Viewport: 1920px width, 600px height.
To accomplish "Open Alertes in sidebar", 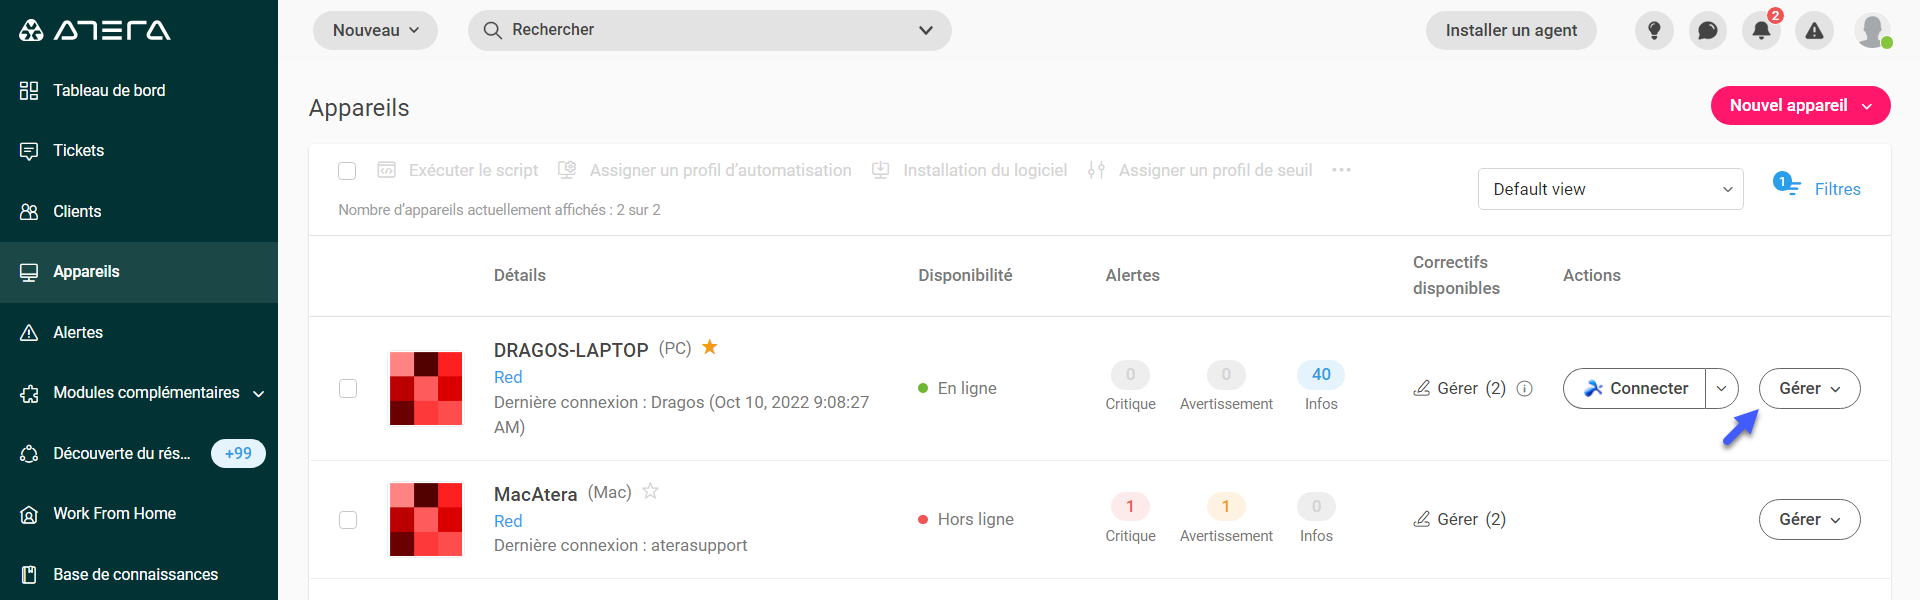I will click(x=139, y=333).
